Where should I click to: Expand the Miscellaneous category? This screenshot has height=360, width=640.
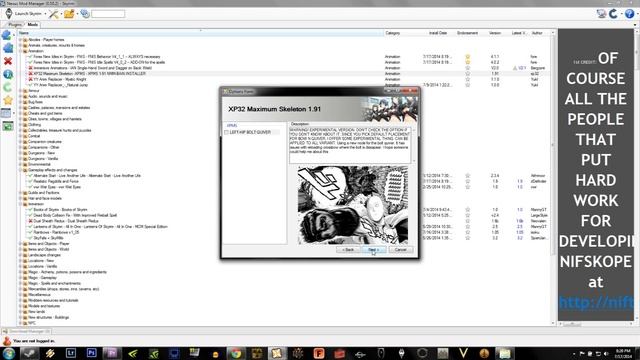coord(20,294)
